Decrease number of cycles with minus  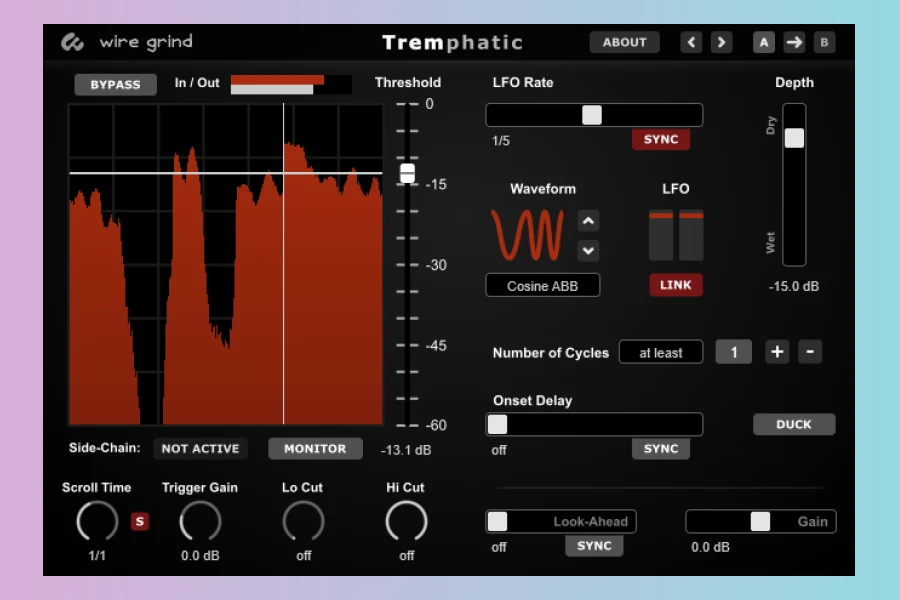(810, 352)
